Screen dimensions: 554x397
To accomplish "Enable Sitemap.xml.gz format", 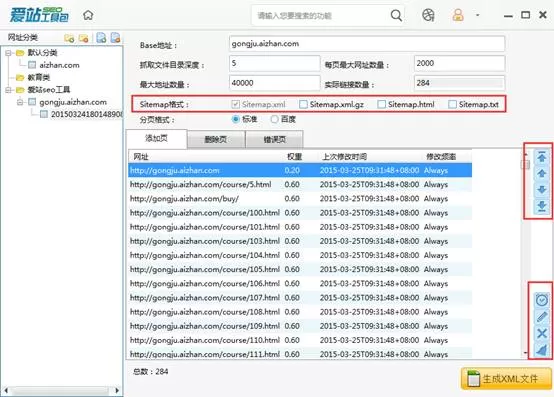I will 303,104.
